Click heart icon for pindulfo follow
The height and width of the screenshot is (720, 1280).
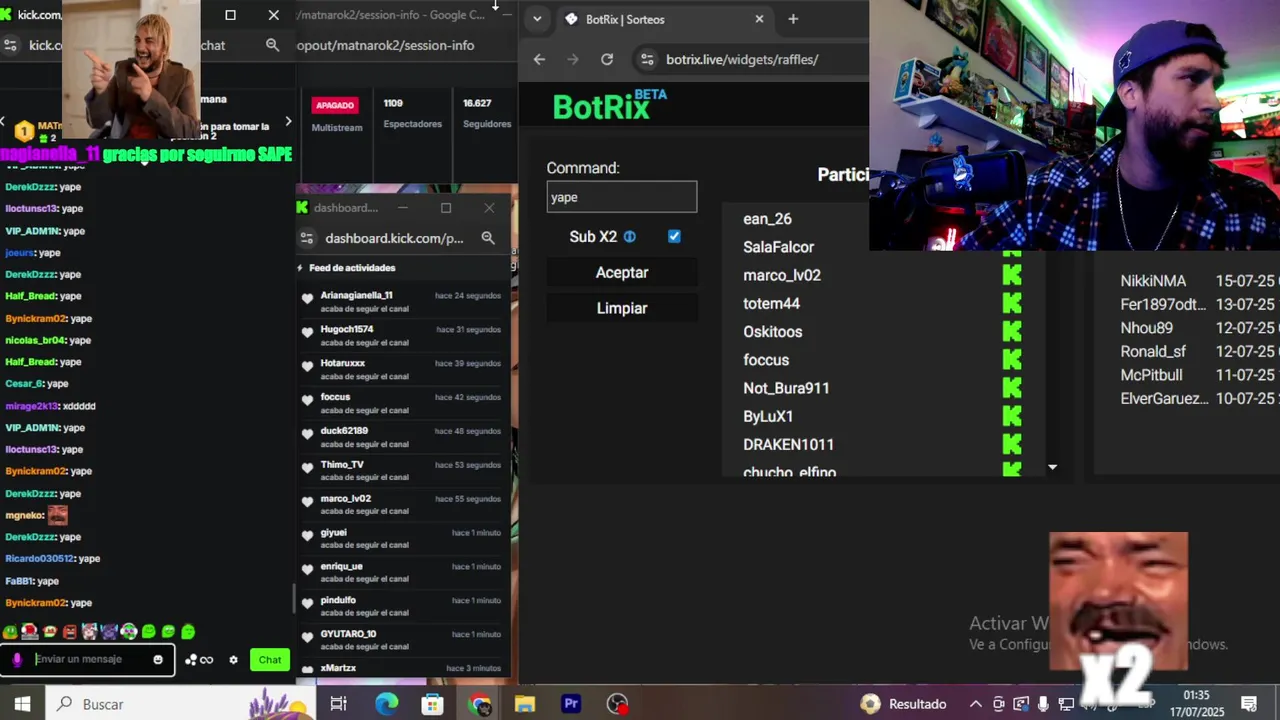click(308, 604)
